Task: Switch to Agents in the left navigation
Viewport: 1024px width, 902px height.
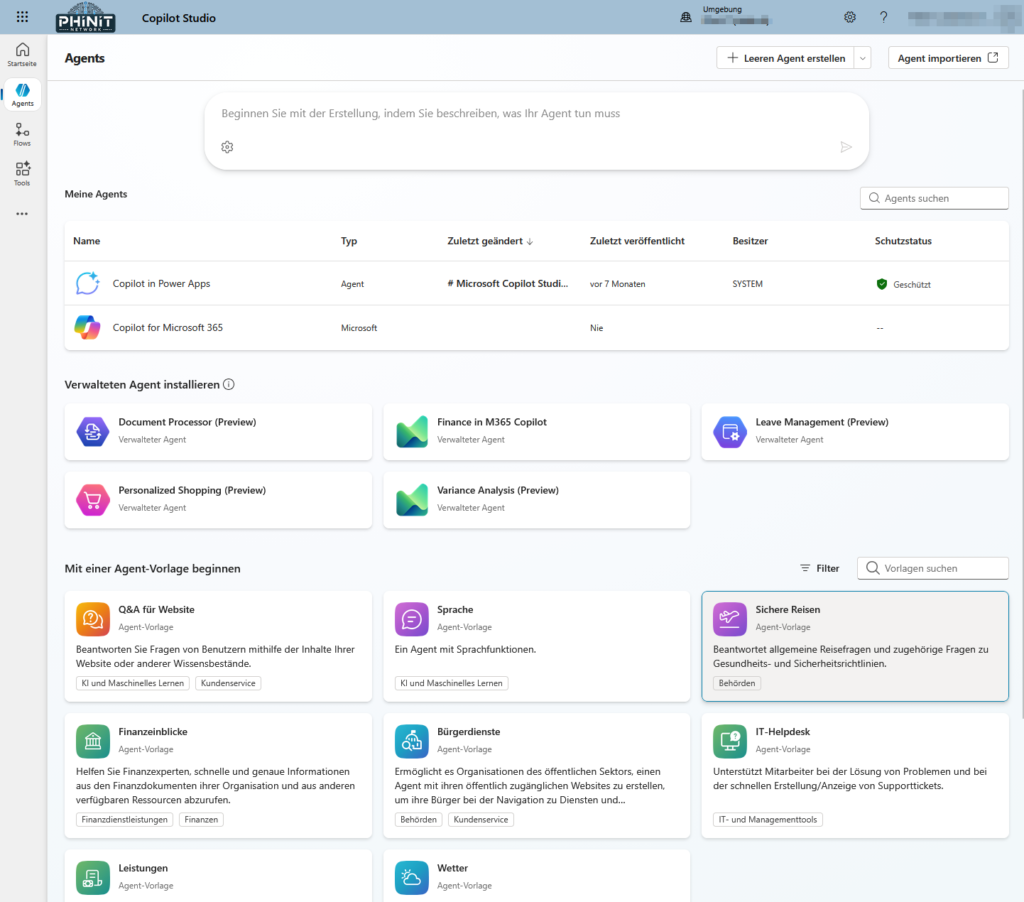Action: (x=22, y=94)
